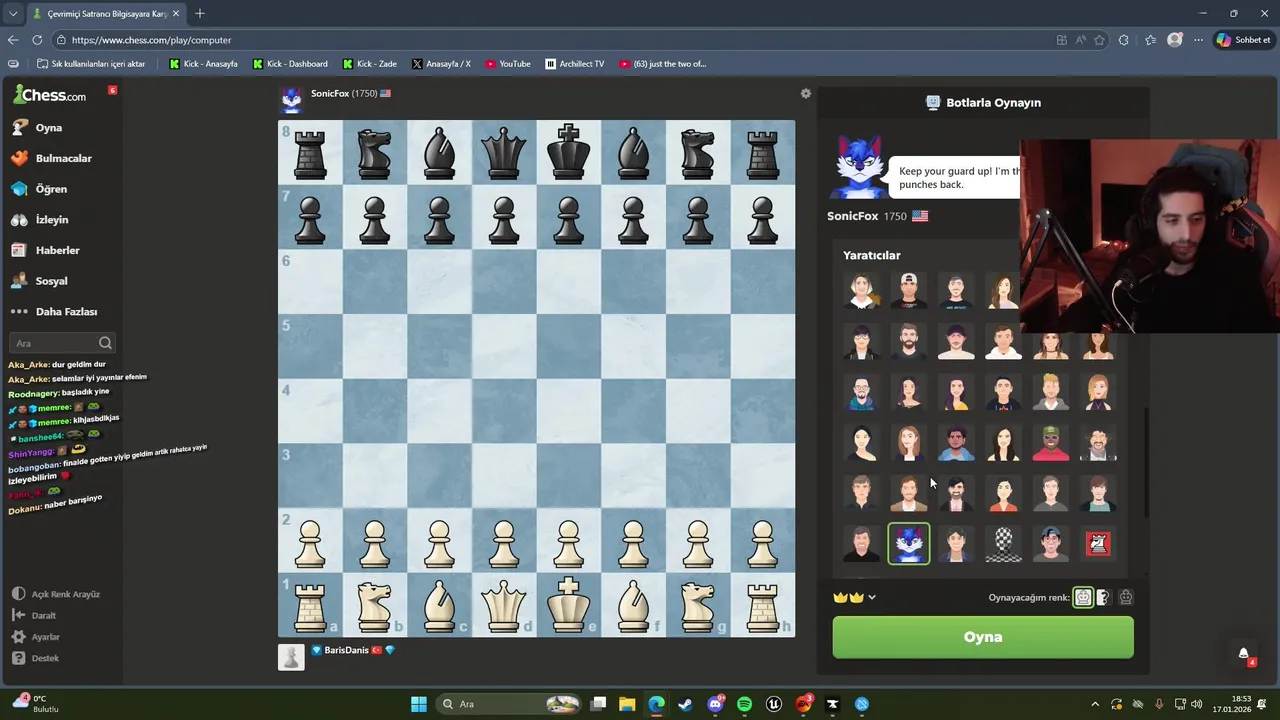This screenshot has height=720, width=1280.
Task: Select the green-cap bot avatar
Action: point(1050,443)
